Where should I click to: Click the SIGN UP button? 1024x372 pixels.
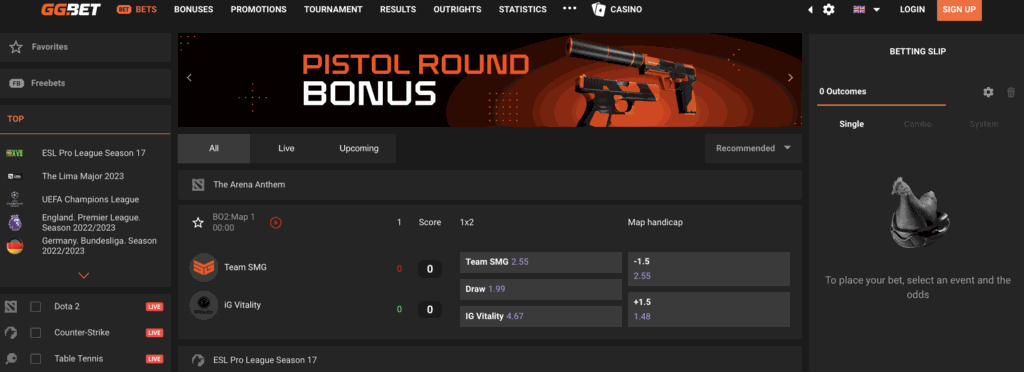tap(959, 10)
